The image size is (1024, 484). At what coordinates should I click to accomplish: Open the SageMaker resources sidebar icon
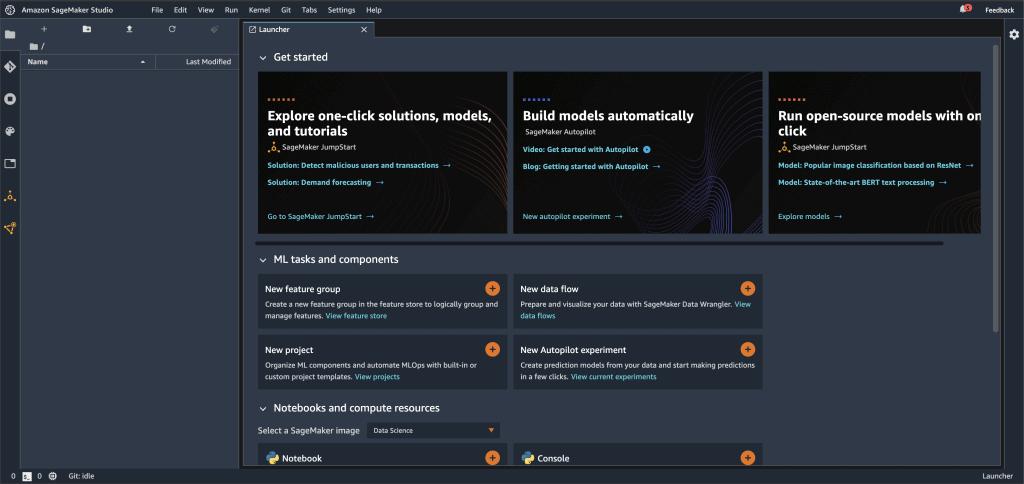coord(10,228)
